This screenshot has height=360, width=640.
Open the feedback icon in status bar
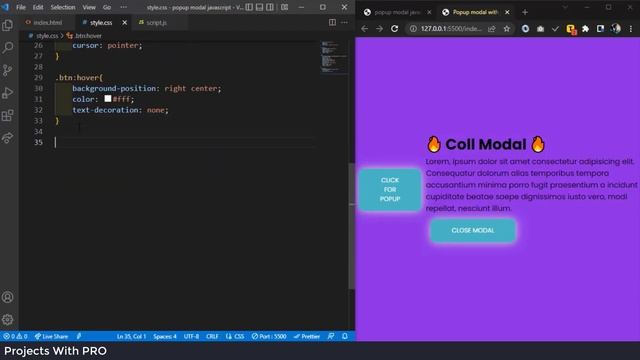tap(331, 336)
